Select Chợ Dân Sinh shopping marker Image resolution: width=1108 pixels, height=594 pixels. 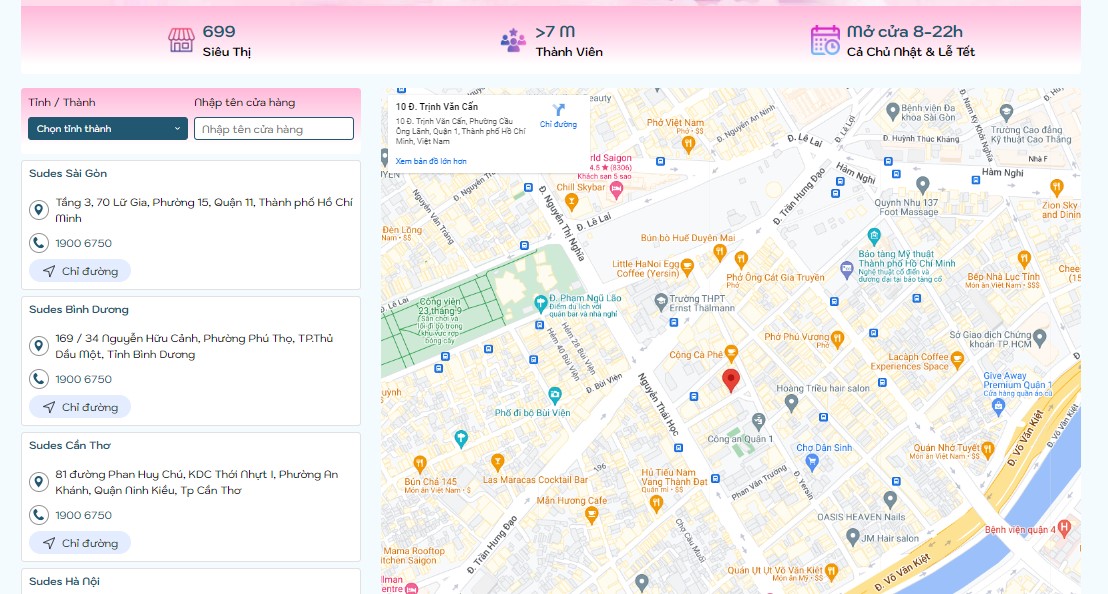coord(812,463)
